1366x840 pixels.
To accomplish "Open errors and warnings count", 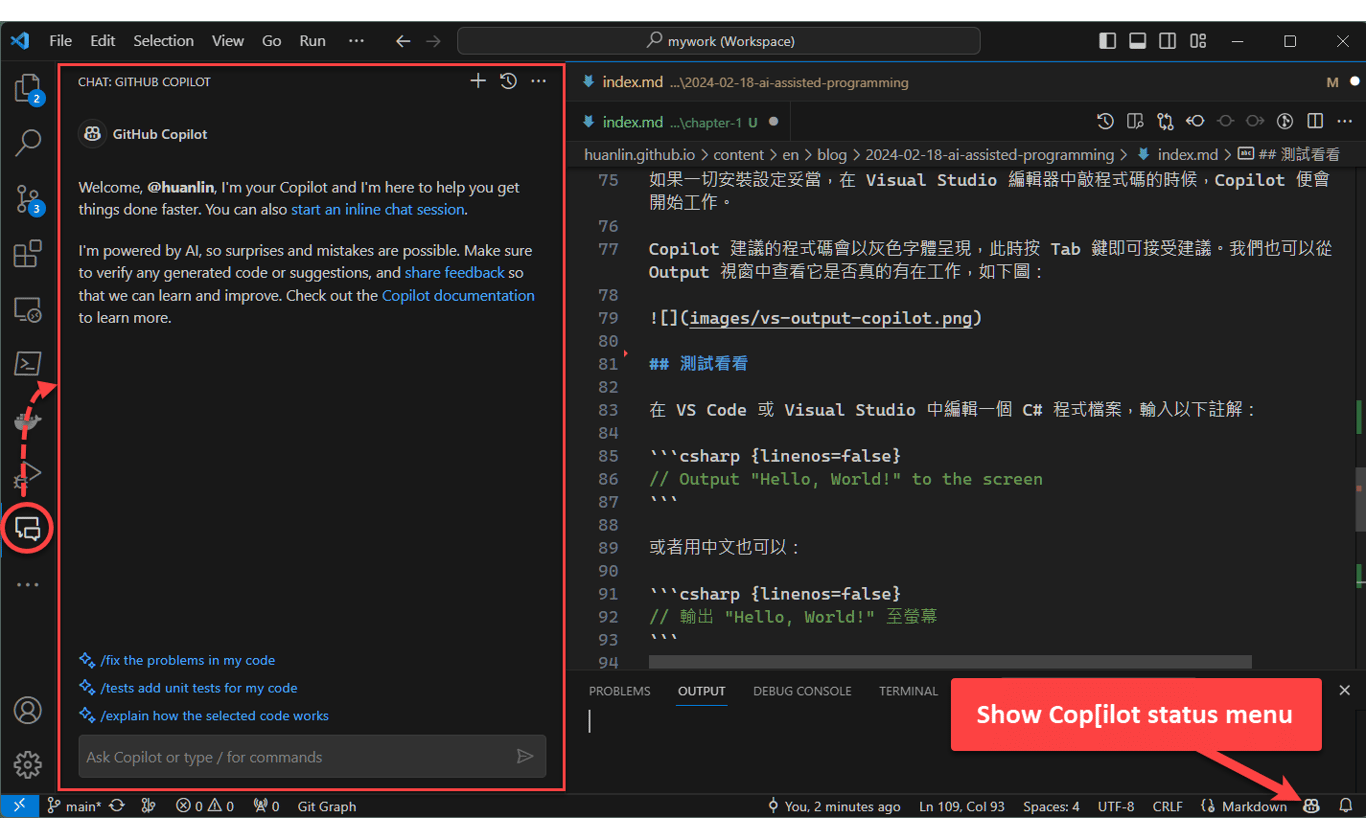I will coord(205,806).
